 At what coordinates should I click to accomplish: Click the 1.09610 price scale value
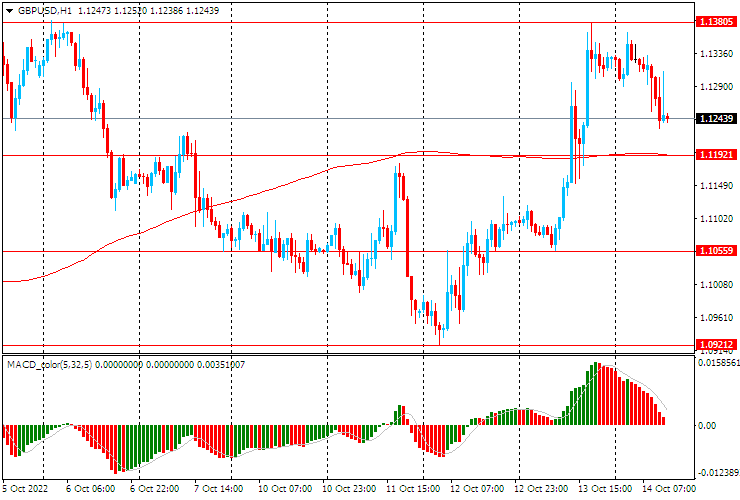pyautogui.click(x=716, y=317)
